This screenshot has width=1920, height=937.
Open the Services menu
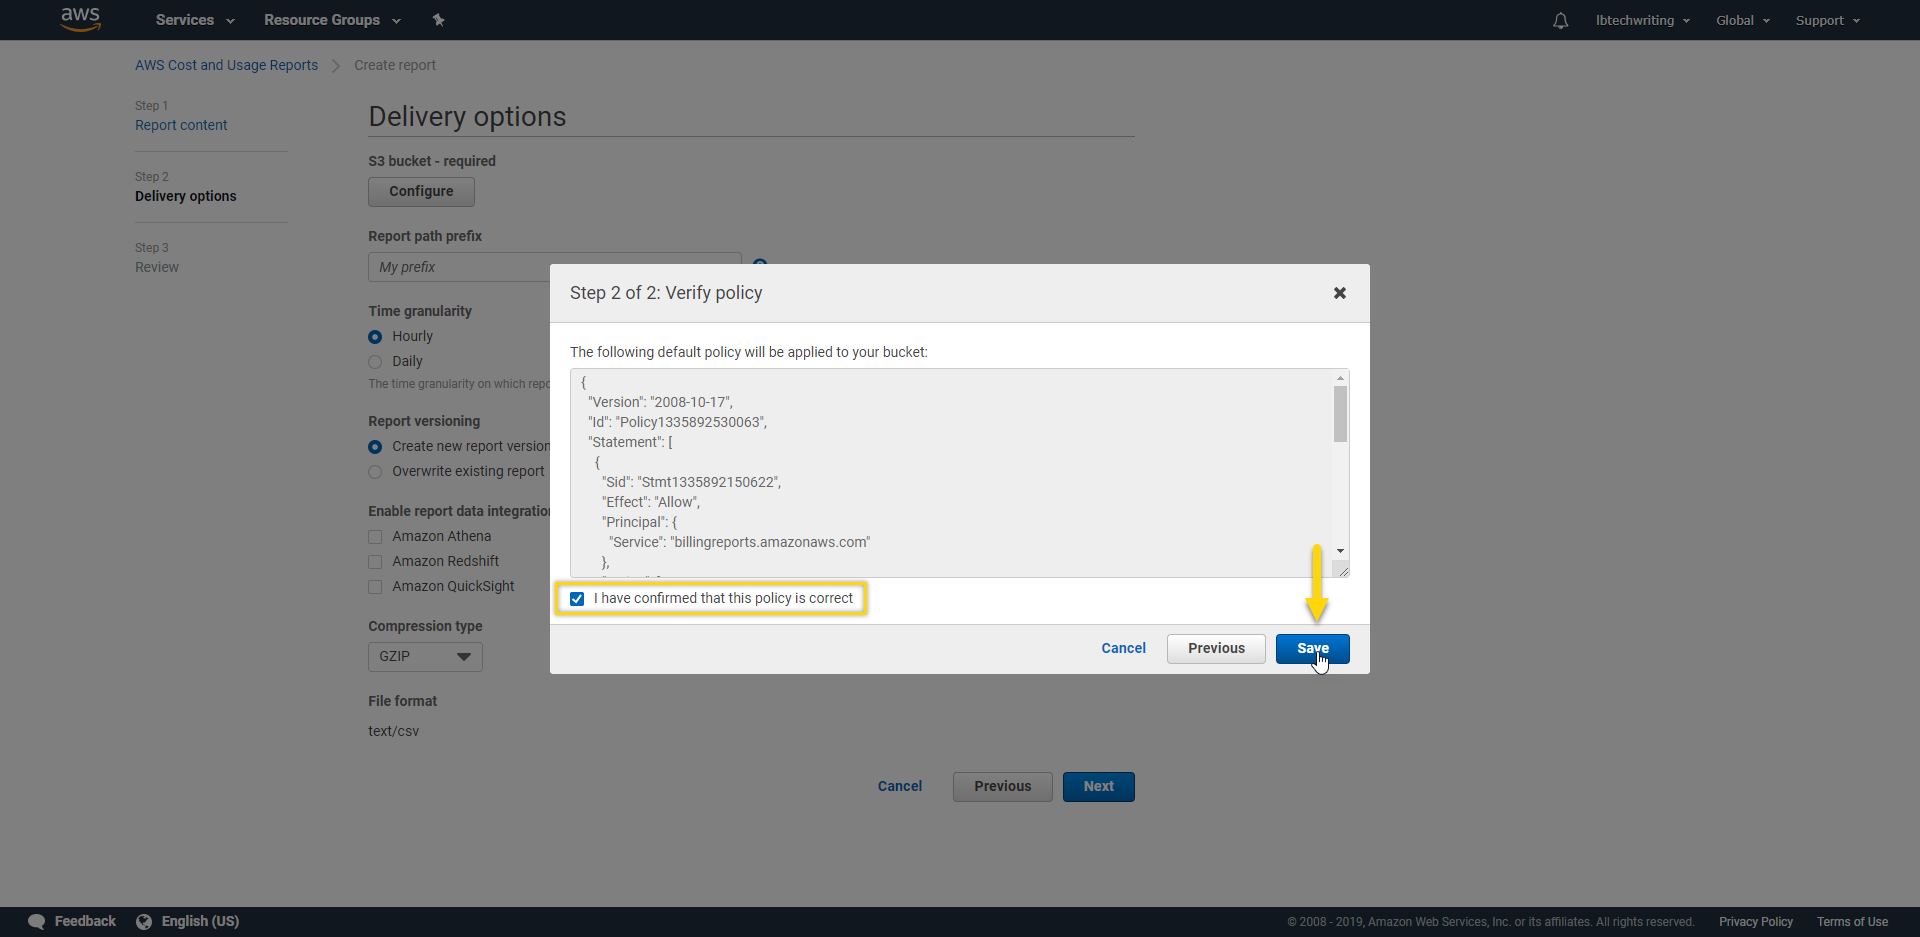pos(195,20)
